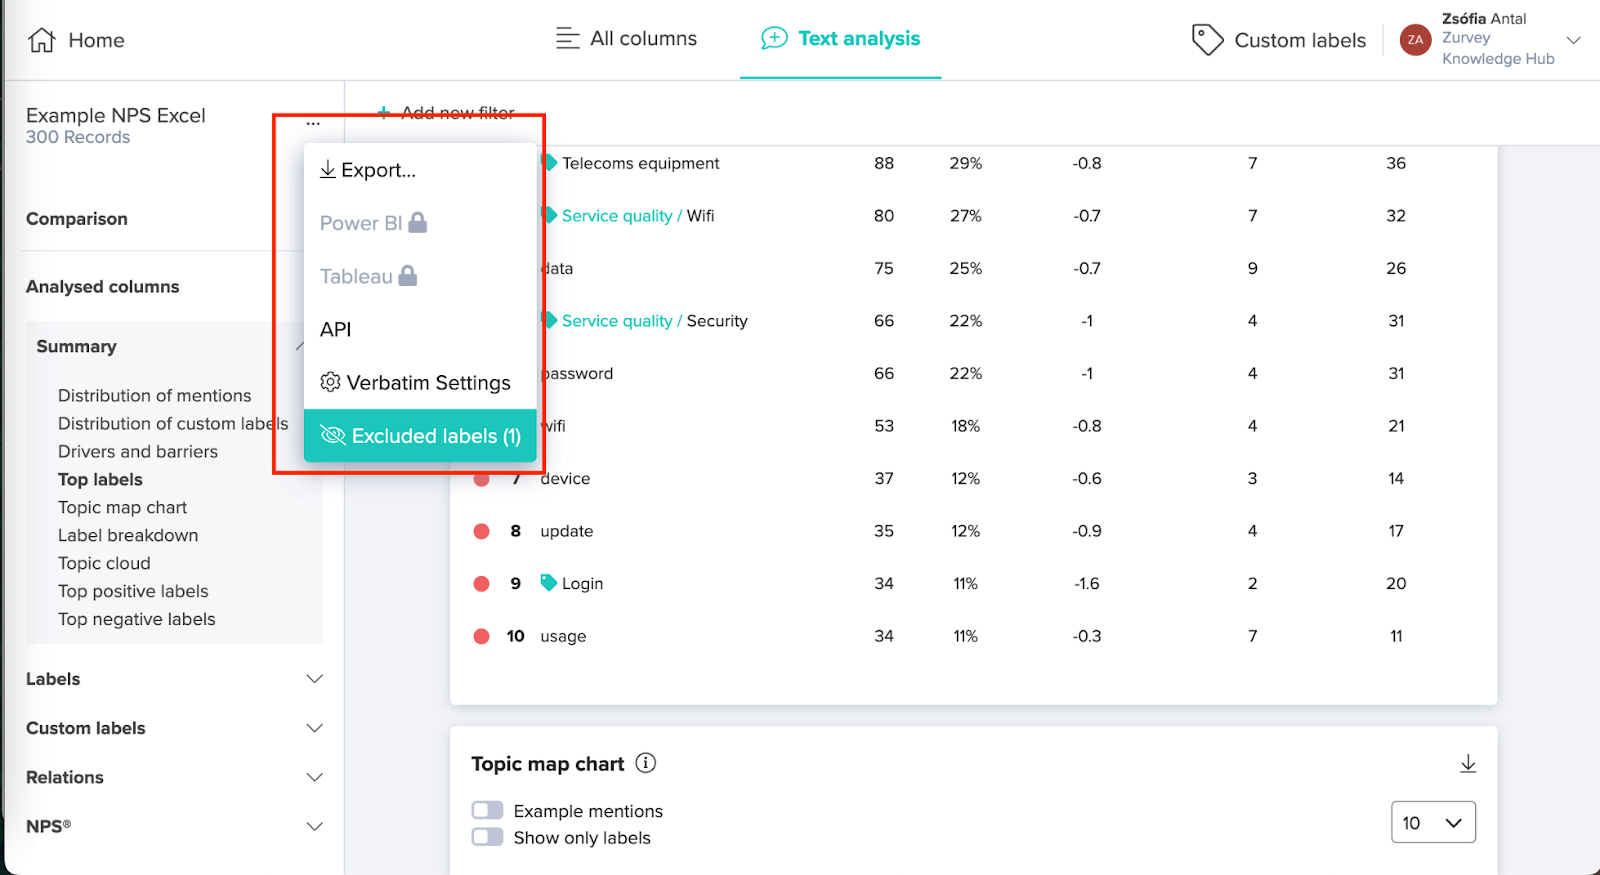The height and width of the screenshot is (875, 1600).
Task: Click the red dot beside update row
Action: (x=481, y=531)
